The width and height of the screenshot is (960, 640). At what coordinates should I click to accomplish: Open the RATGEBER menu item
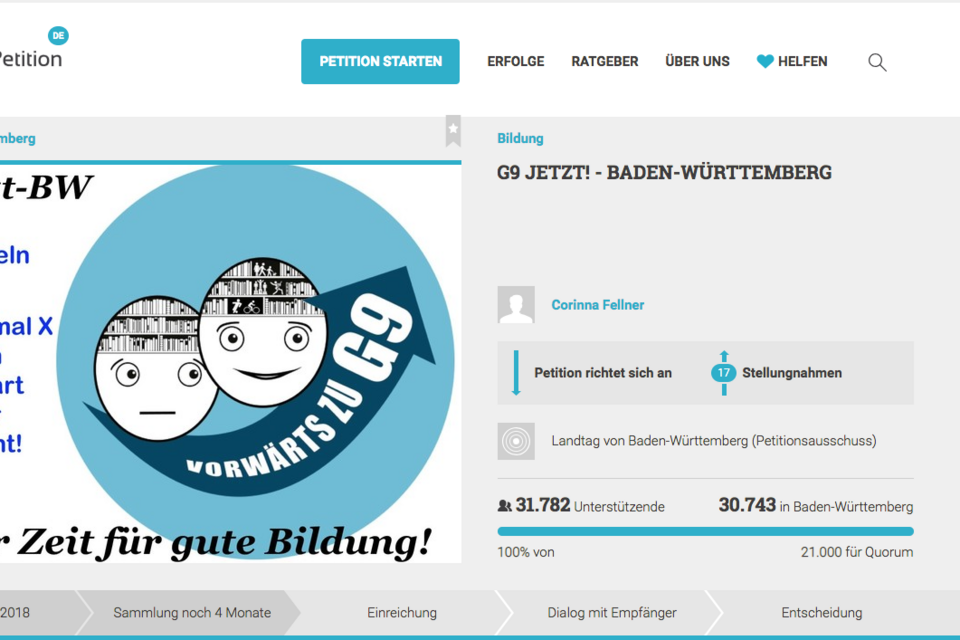click(x=605, y=61)
